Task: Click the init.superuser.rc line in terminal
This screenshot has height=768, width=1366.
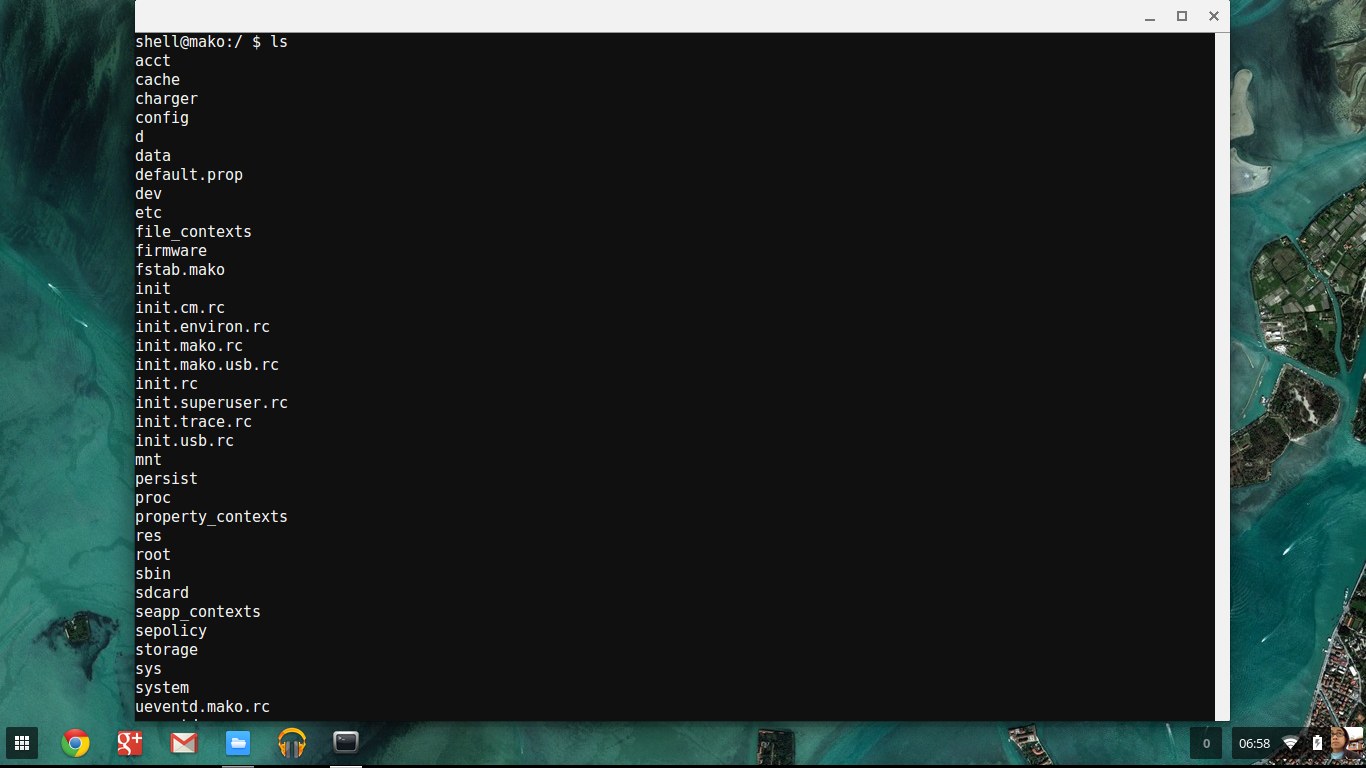Action: (212, 403)
